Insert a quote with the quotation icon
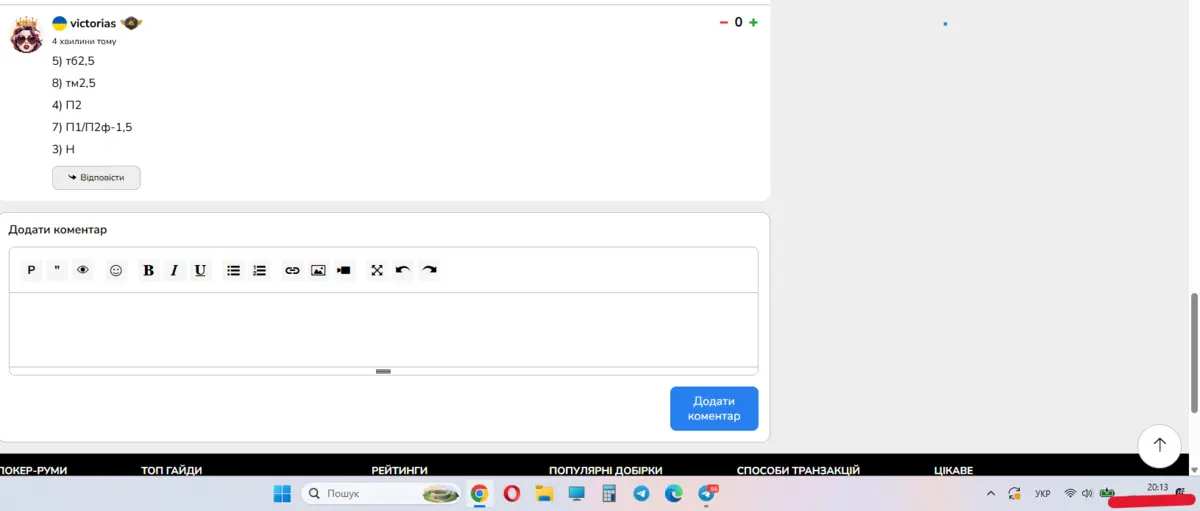Image resolution: width=1200 pixels, height=511 pixels. point(57,270)
